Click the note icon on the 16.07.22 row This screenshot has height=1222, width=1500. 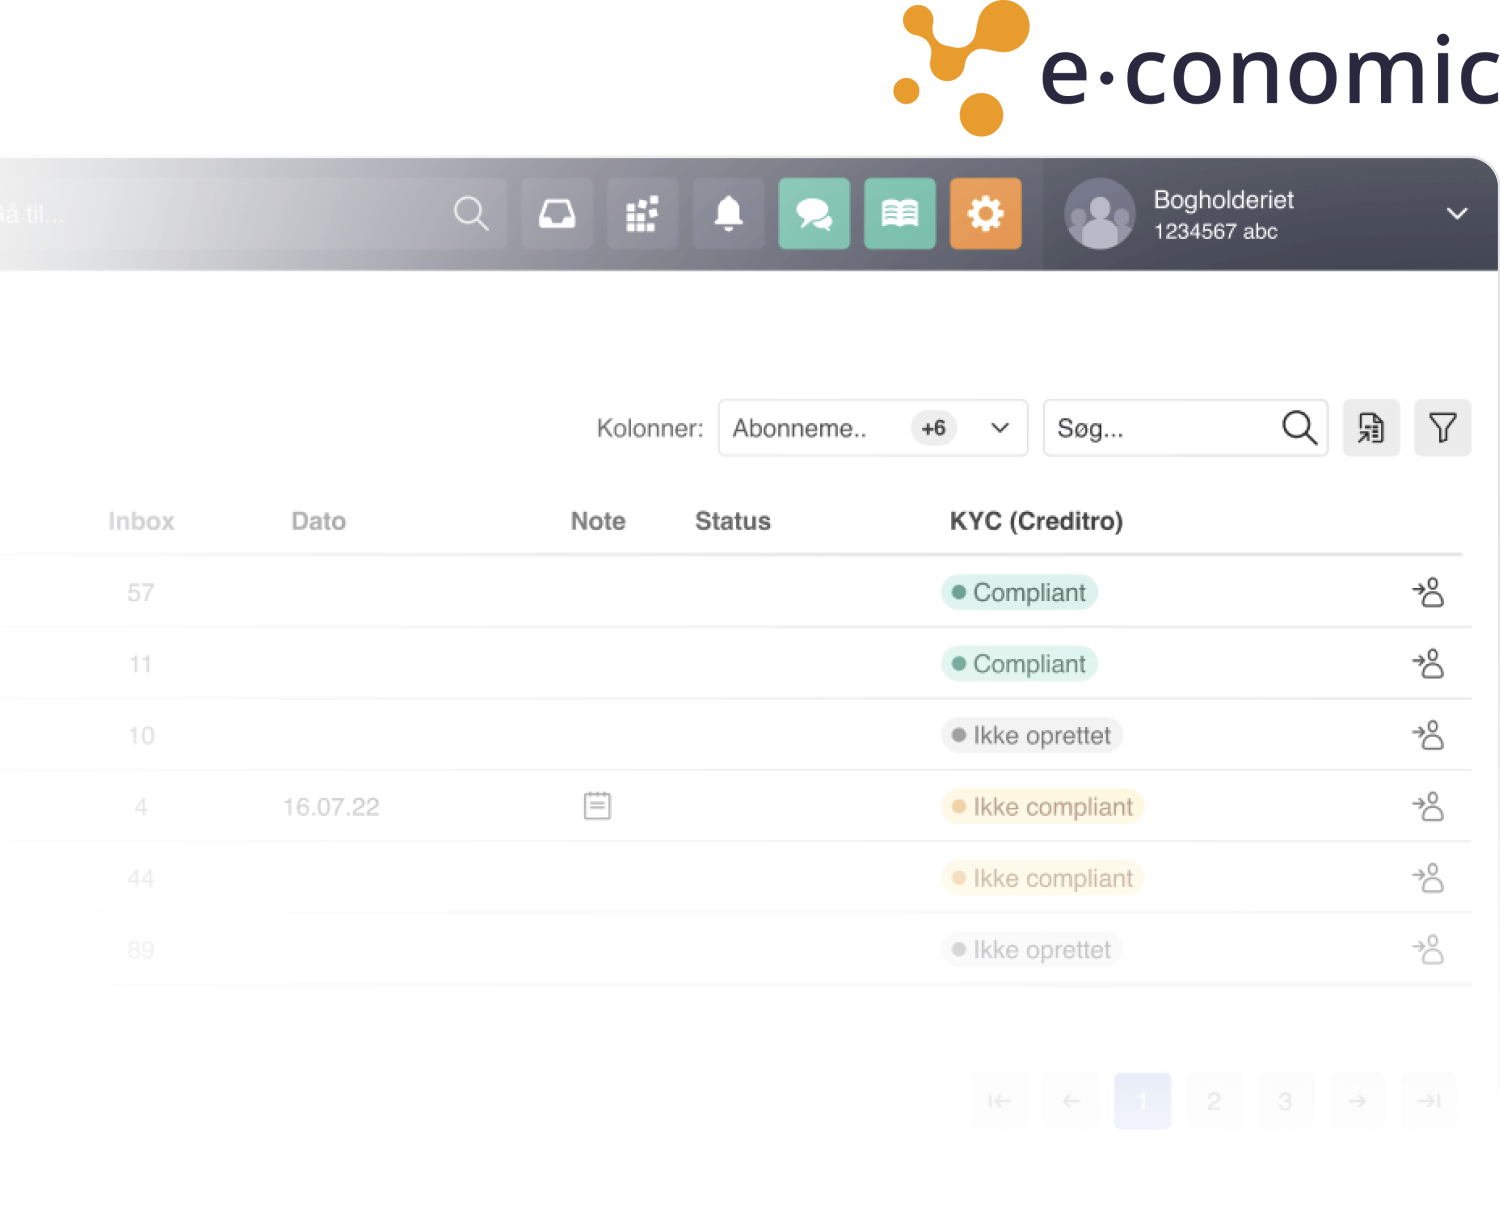[597, 806]
